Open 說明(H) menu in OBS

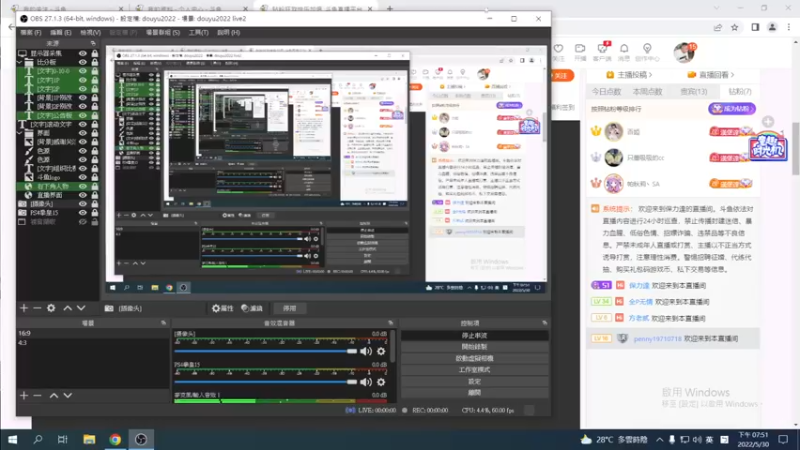[228, 32]
